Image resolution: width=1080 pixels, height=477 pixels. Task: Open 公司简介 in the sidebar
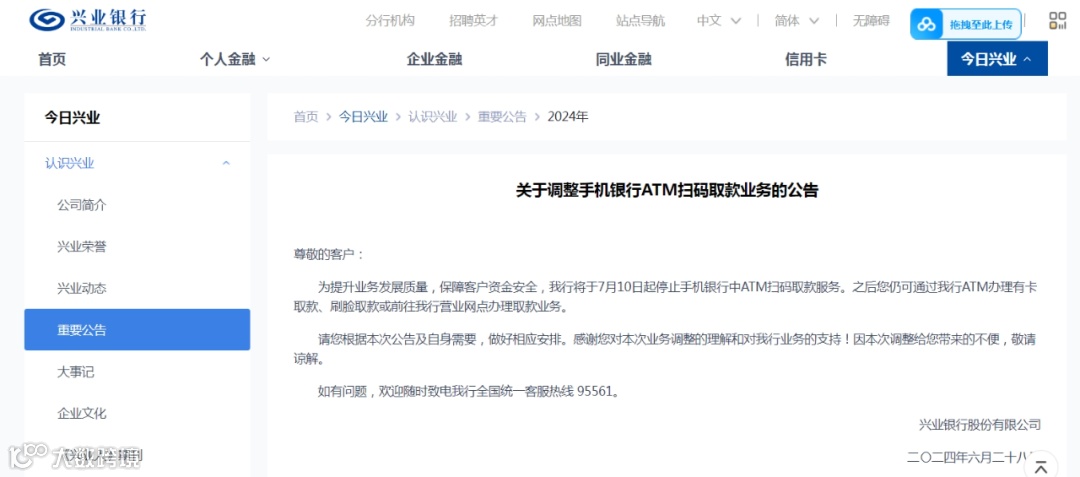(x=82, y=205)
